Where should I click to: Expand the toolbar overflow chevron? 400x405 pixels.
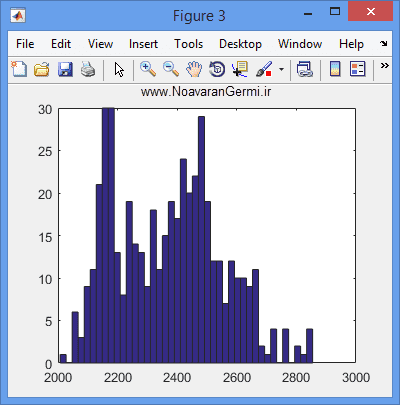pos(385,65)
